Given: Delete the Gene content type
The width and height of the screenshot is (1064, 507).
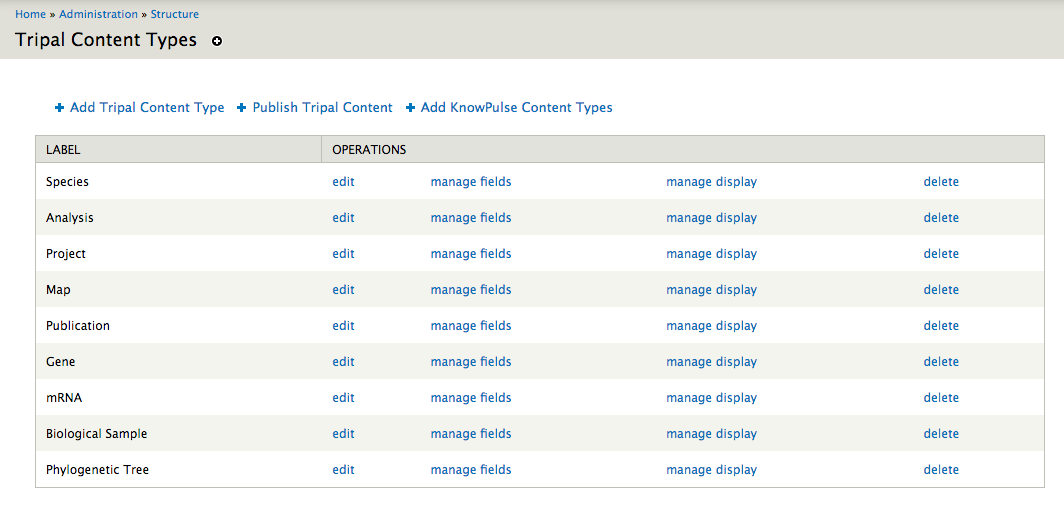Looking at the screenshot, I should click(941, 362).
